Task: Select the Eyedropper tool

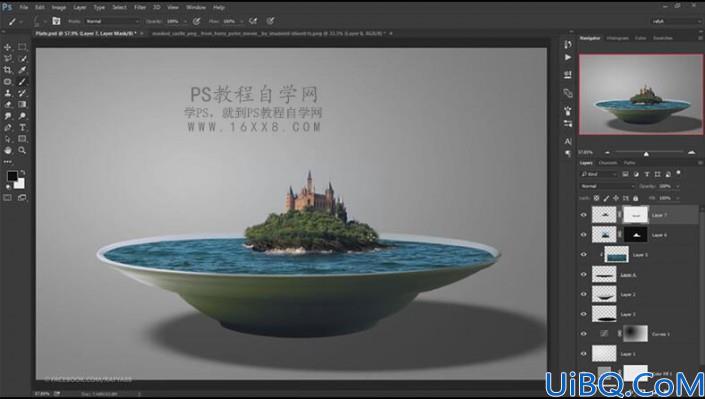Action: click(22, 70)
